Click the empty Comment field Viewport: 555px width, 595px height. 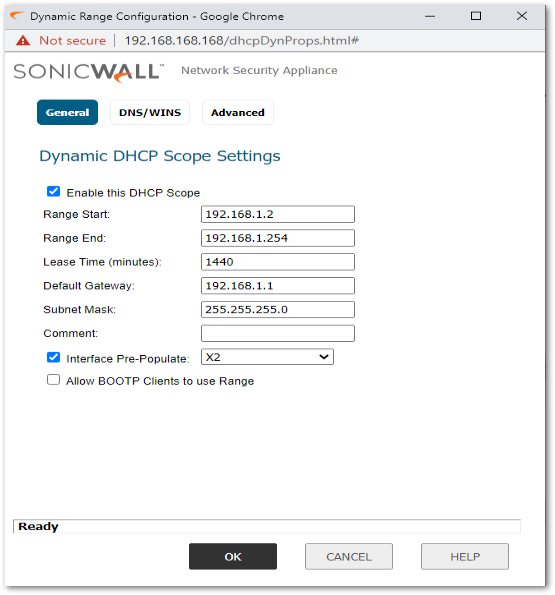278,334
